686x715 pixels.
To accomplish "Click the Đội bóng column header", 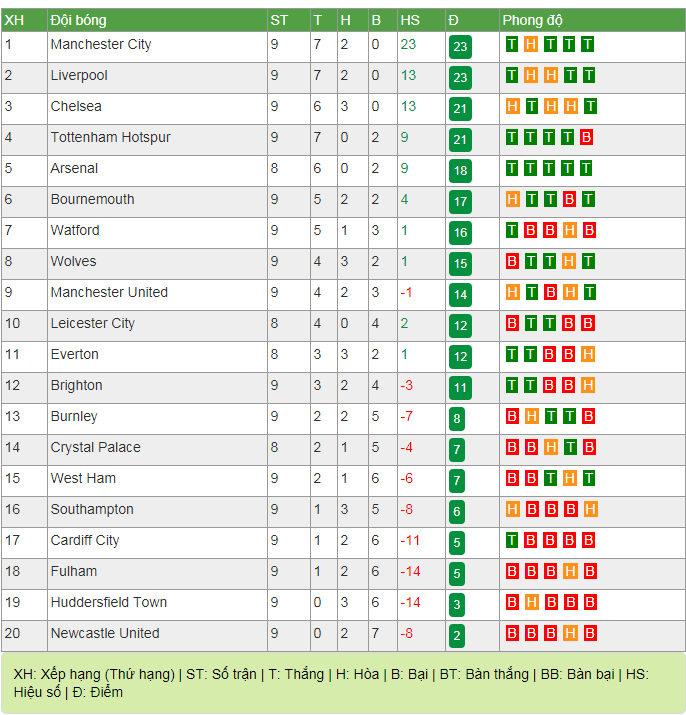I will (x=79, y=20).
